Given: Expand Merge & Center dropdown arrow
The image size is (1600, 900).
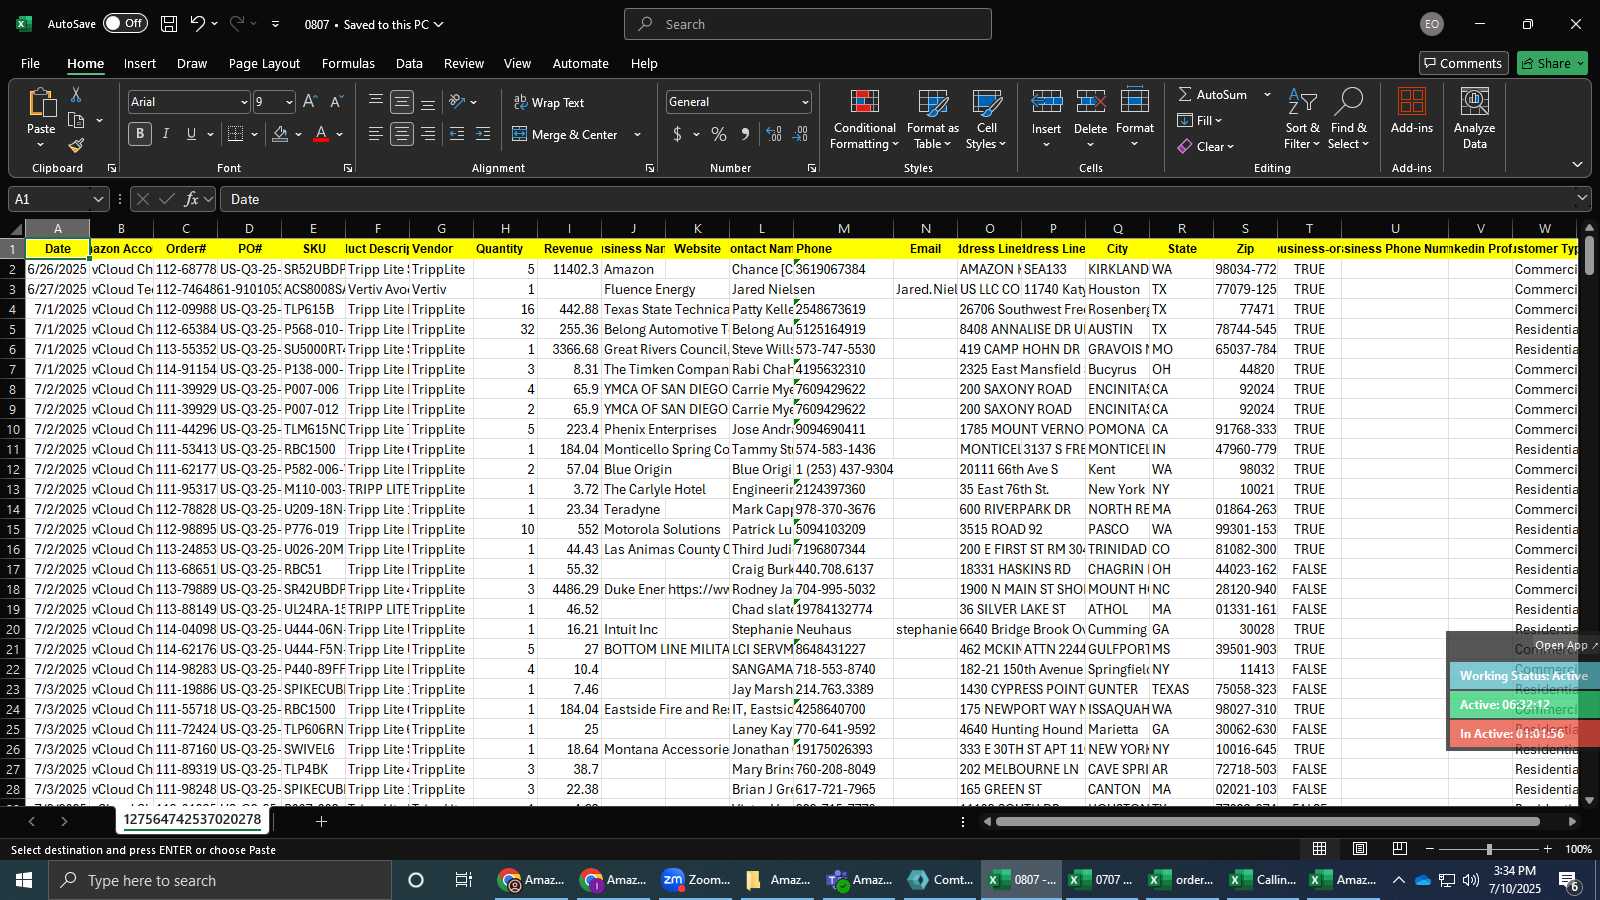Looking at the screenshot, I should coord(637,134).
